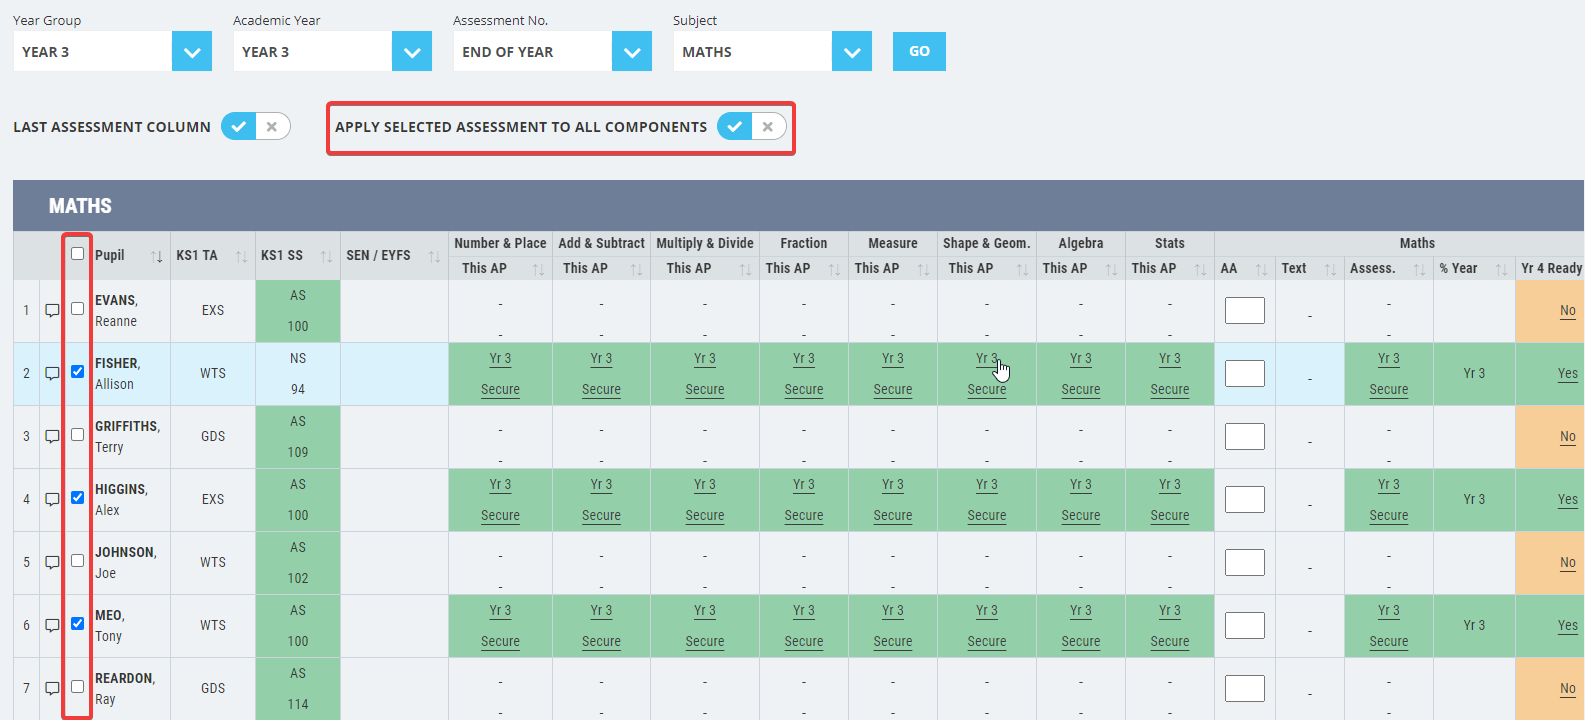
Task: Sort by KS1 SS column arrows
Action: click(326, 256)
